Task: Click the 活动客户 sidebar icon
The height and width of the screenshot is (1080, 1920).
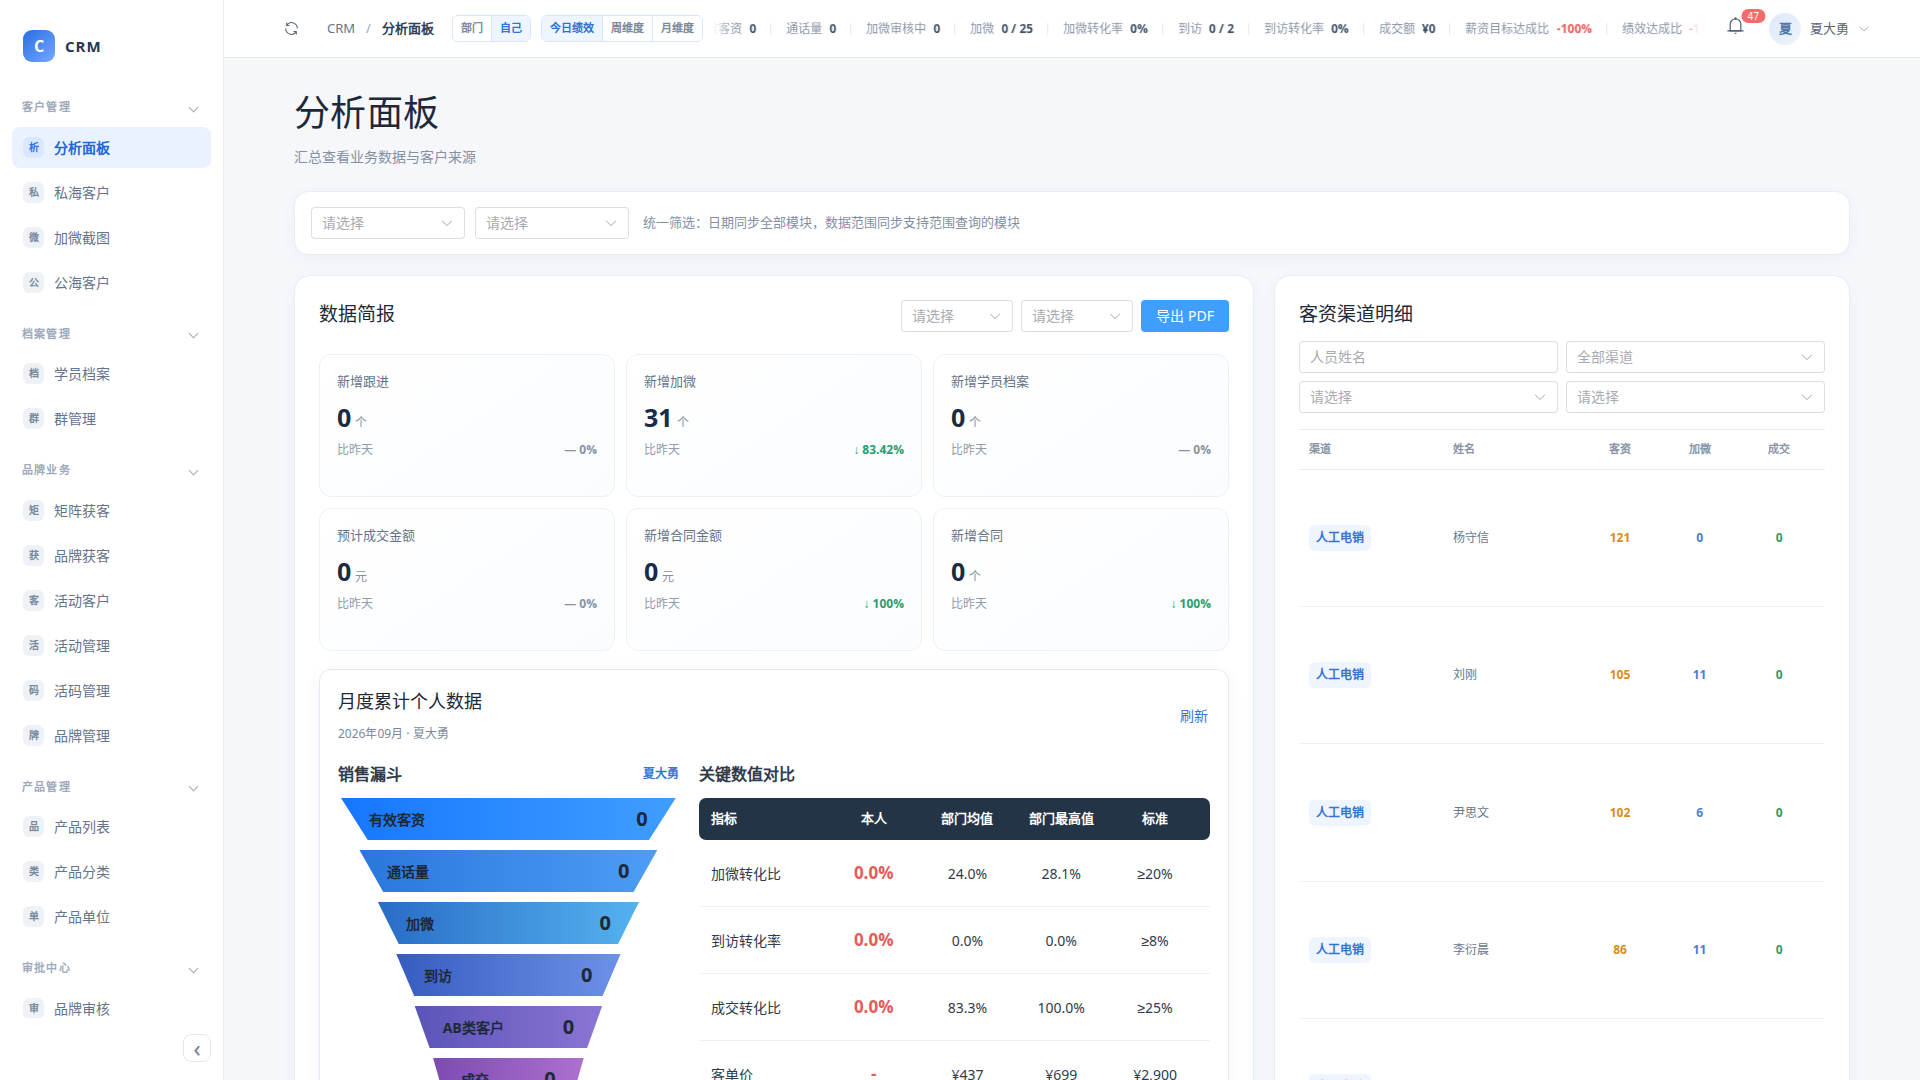Action: [x=34, y=601]
